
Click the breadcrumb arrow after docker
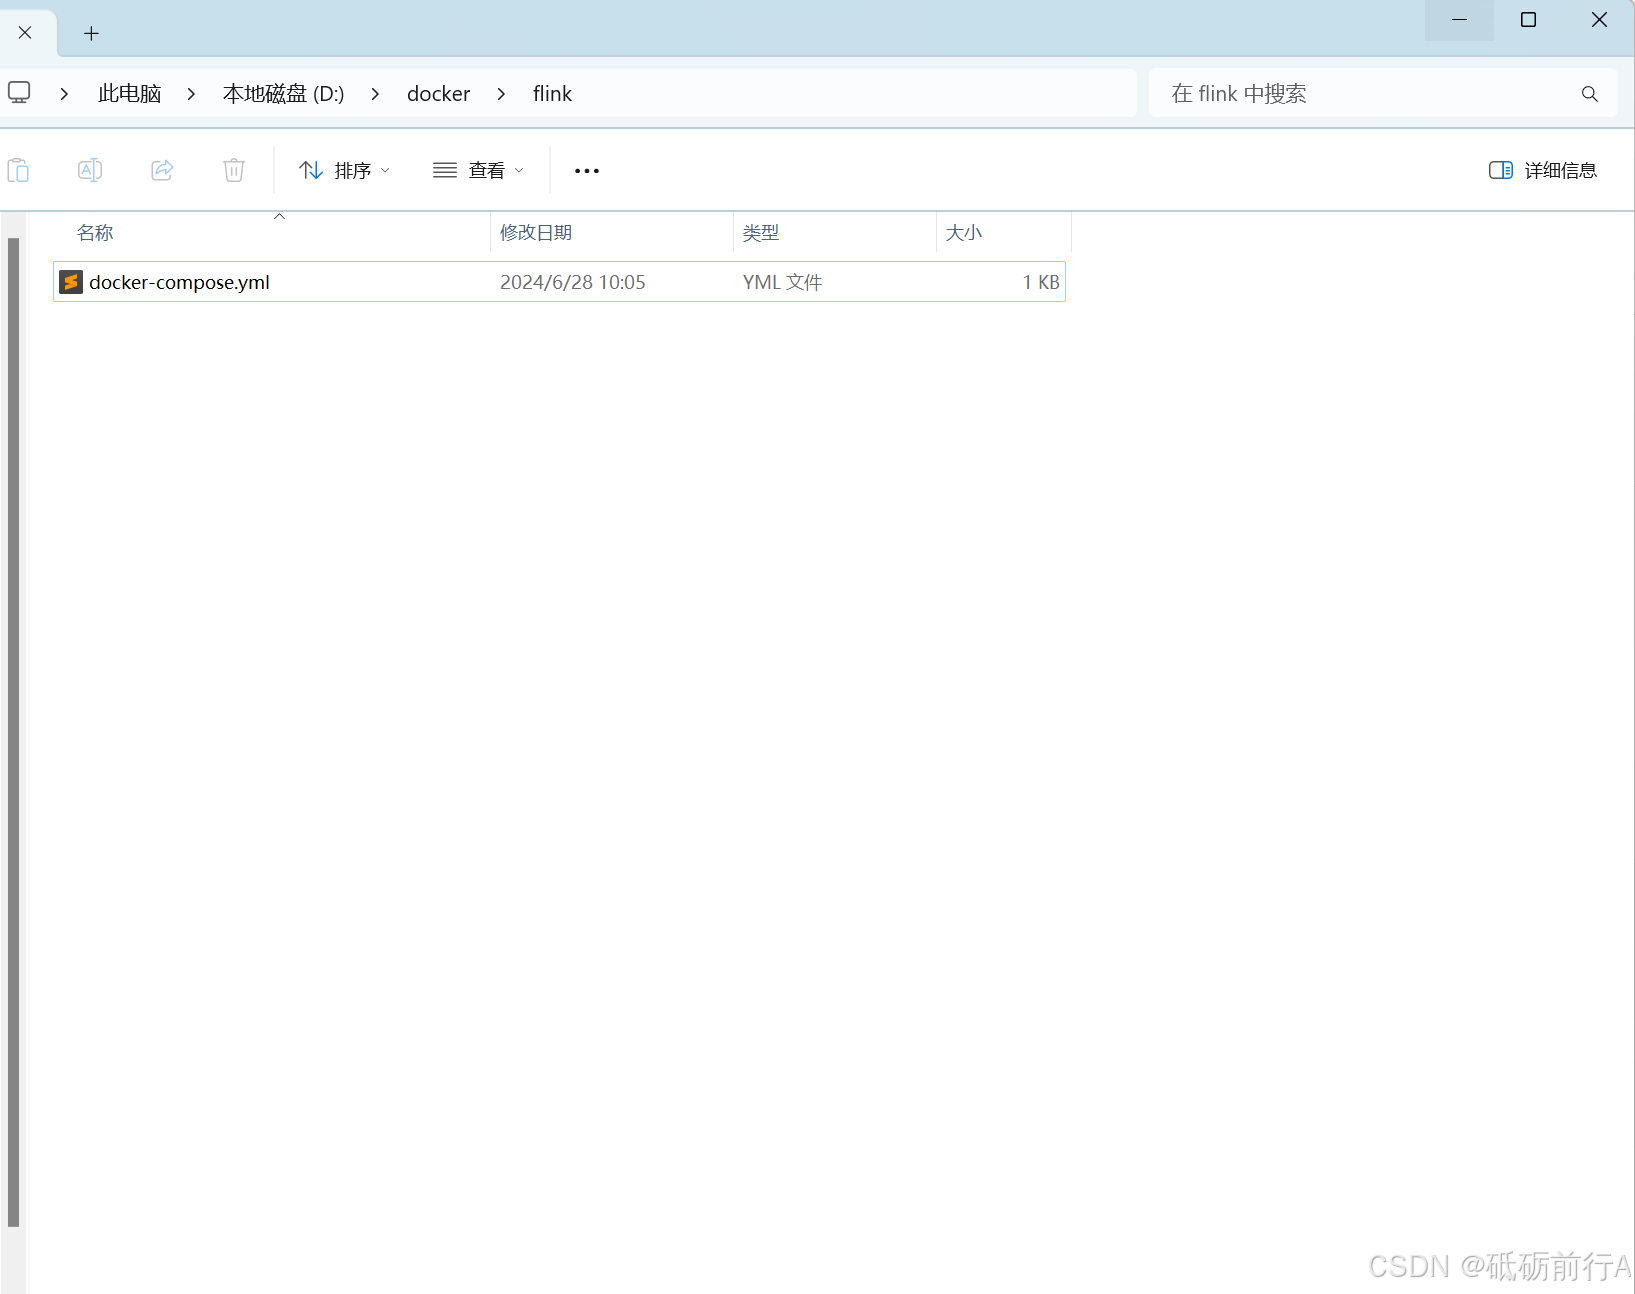501,93
